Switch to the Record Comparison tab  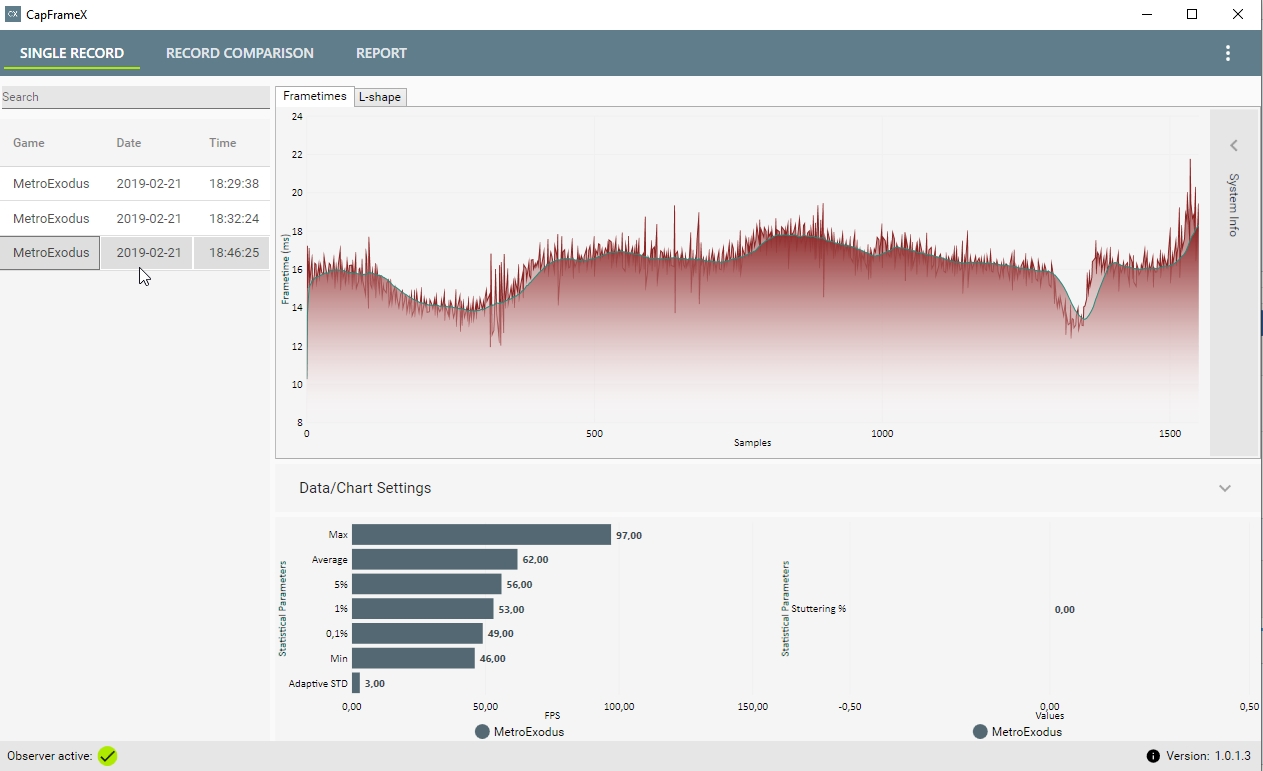pos(240,53)
